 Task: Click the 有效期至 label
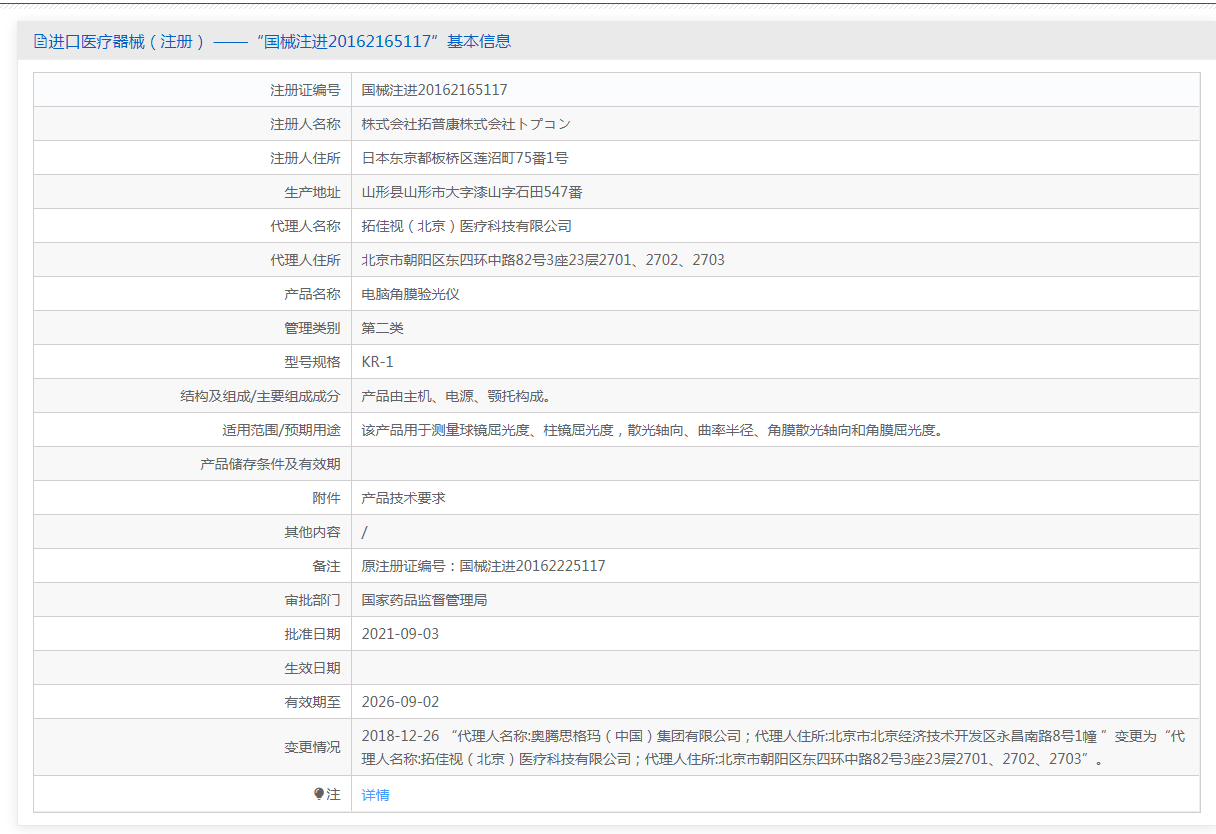pos(312,702)
